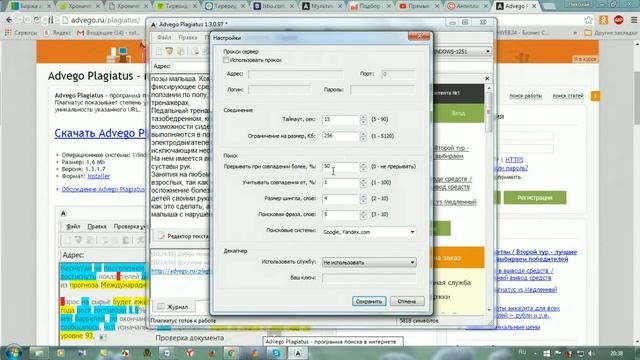This screenshot has width=640, height=360.
Task: Open the 'Использовать службу' dropdown
Action: tap(412, 262)
